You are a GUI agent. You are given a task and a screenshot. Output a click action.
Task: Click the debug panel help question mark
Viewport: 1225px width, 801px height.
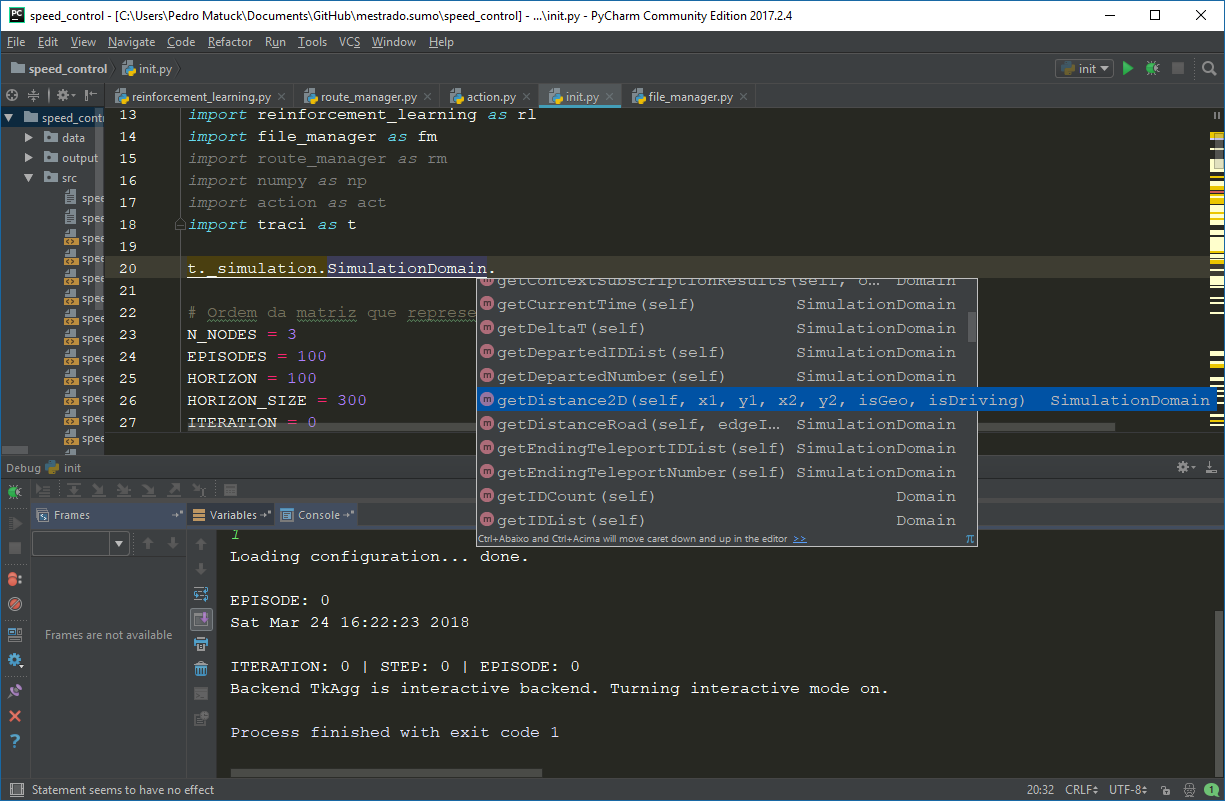point(15,741)
